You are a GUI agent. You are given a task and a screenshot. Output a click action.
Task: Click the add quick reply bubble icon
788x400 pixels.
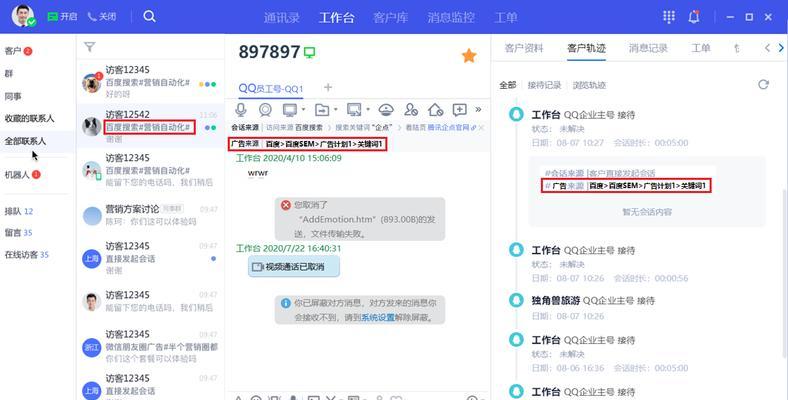459,110
